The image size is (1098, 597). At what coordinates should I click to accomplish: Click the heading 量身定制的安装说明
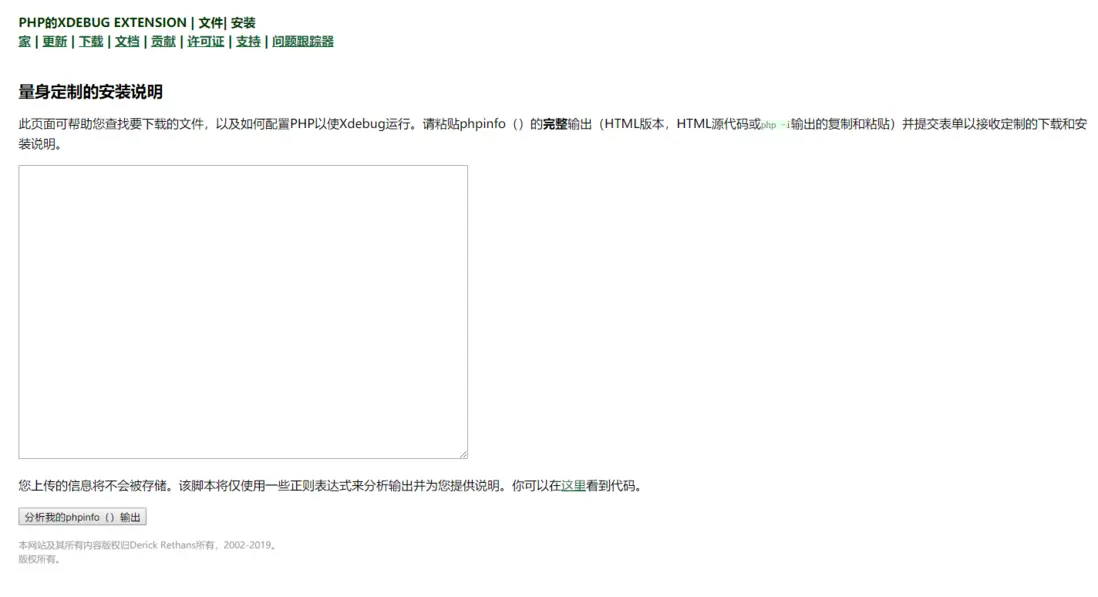pos(90,92)
